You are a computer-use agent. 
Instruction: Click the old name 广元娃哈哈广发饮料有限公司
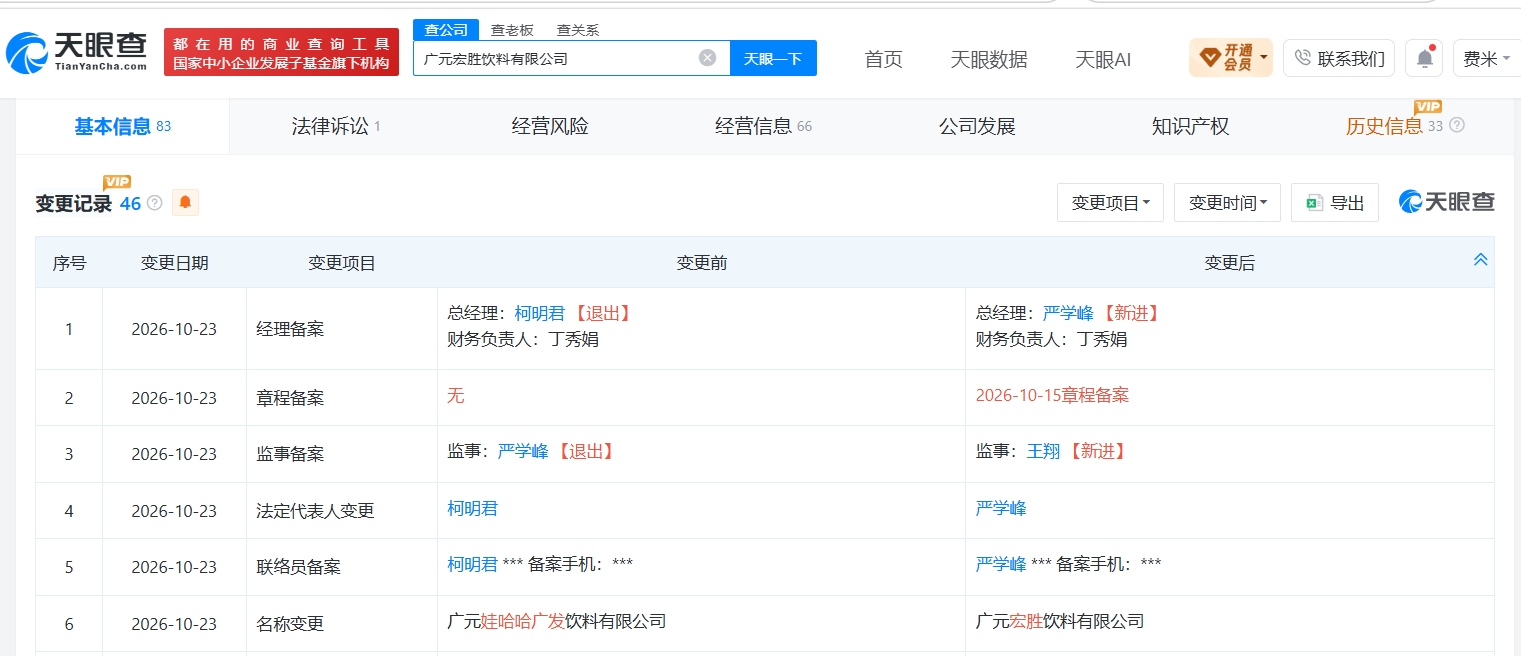[557, 621]
